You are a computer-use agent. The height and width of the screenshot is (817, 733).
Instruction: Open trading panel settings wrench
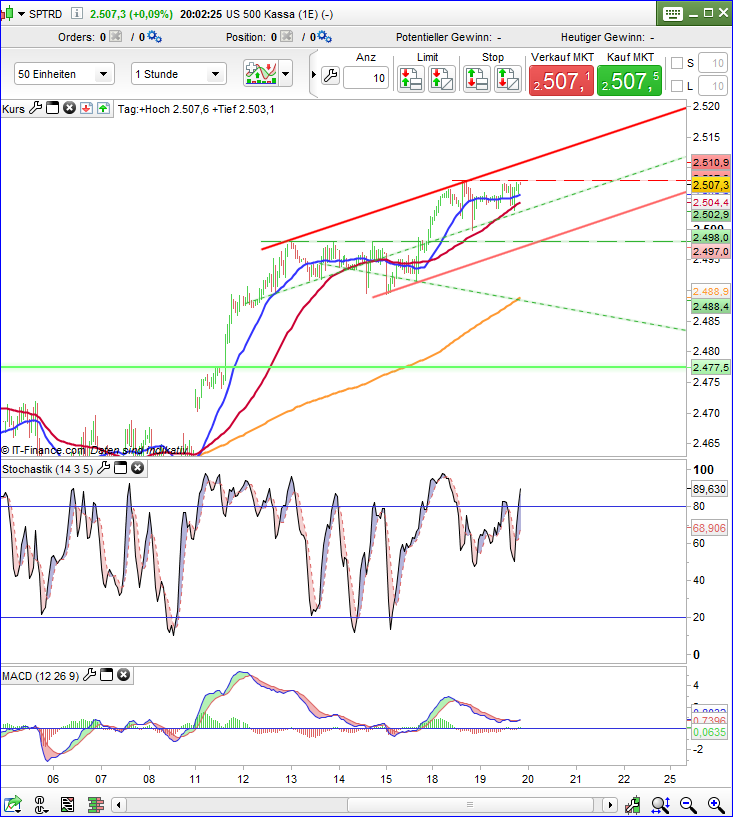(x=330, y=76)
